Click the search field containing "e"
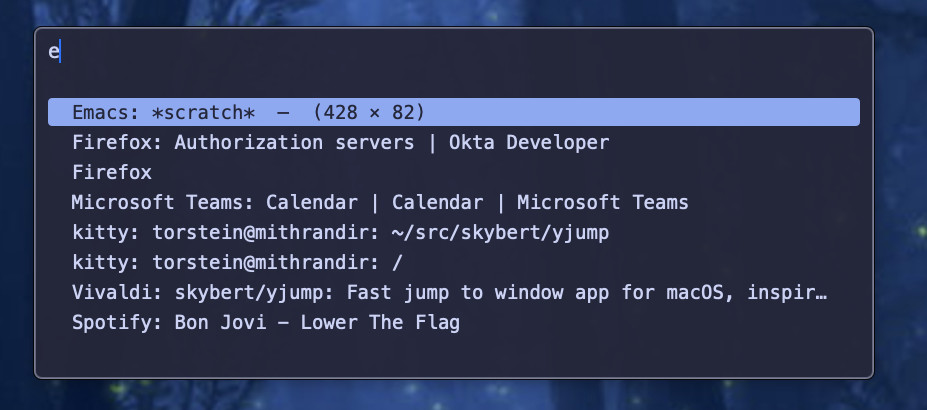The height and width of the screenshot is (410, 927). 450,53
